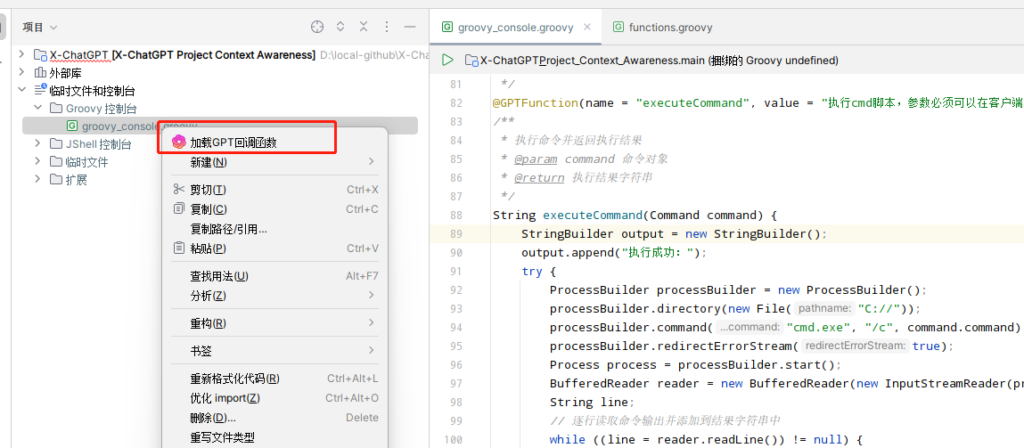Click line number 89 in the gutter
The height and width of the screenshot is (448, 1024).
coord(456,234)
